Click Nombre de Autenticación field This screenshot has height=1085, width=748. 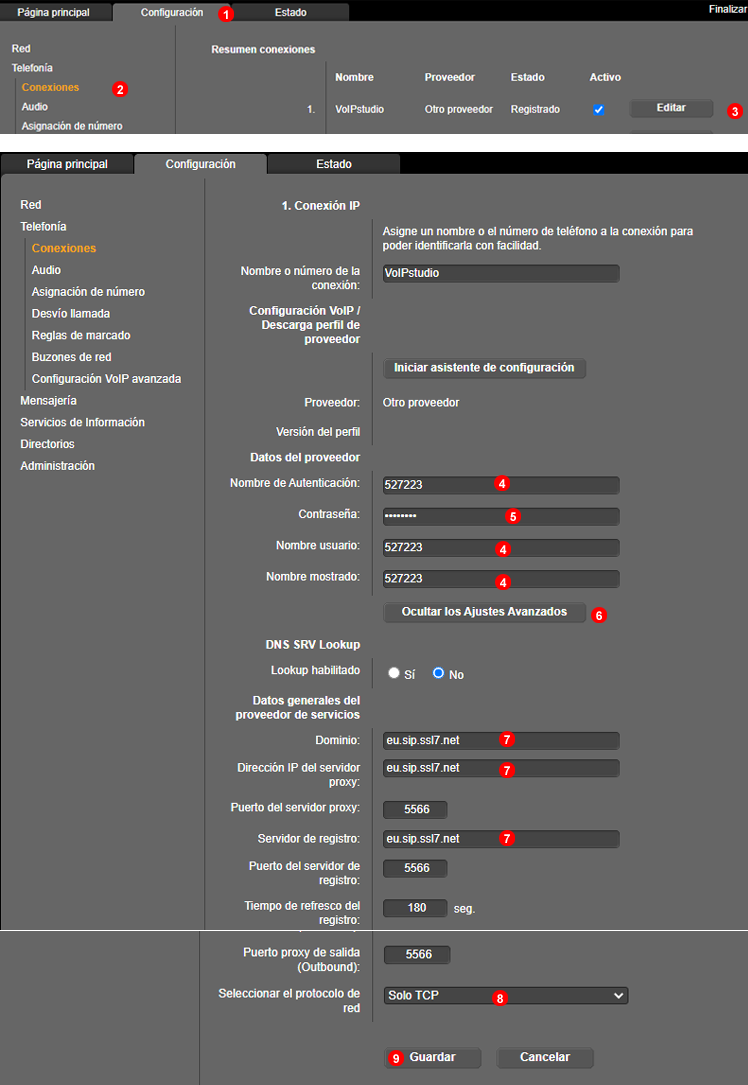pos(501,484)
